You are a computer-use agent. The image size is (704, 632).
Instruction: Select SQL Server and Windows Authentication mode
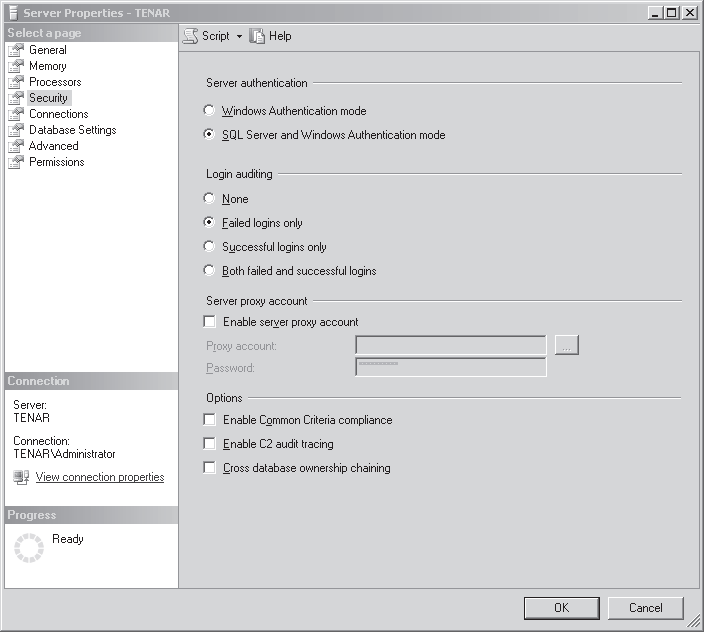tap(209, 134)
